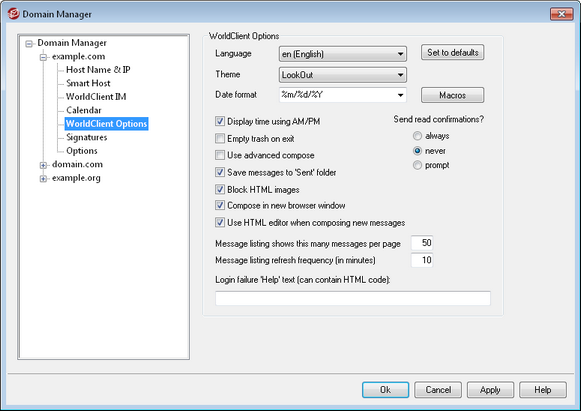Collapse the example.com tree node
Viewport: 581px width, 411px height.
tap(43, 57)
